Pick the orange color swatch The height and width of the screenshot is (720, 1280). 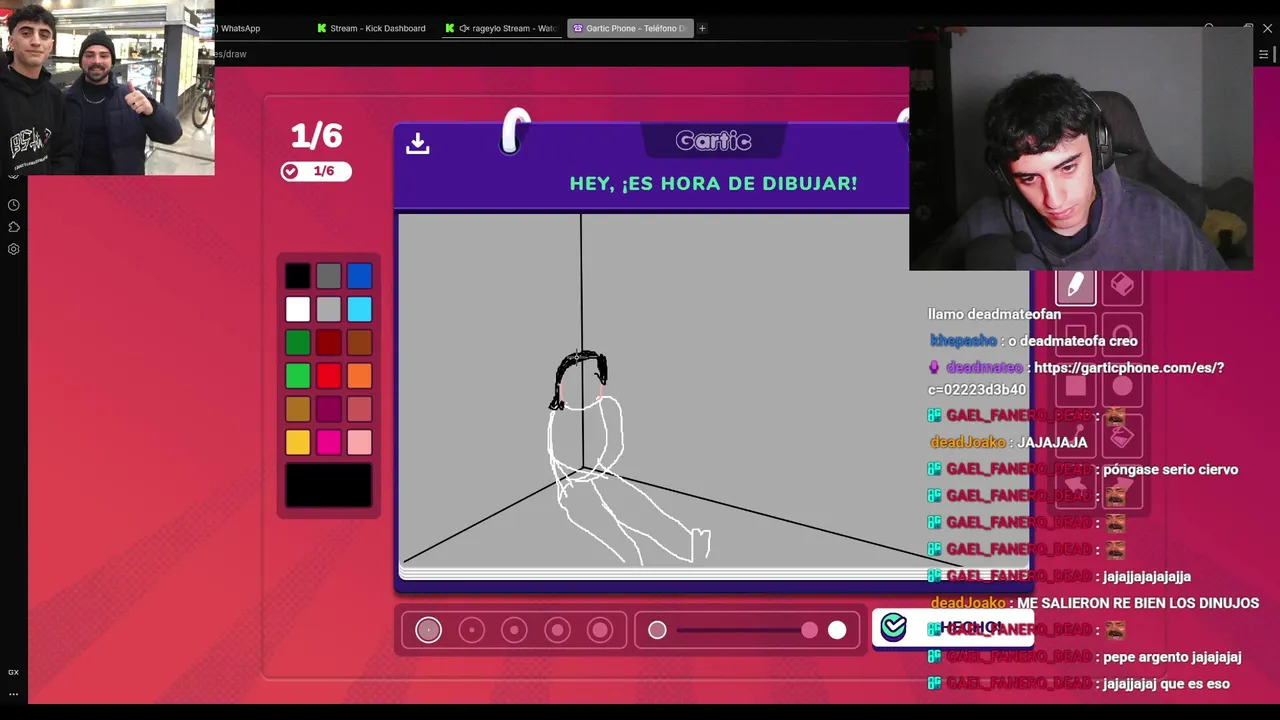point(360,376)
